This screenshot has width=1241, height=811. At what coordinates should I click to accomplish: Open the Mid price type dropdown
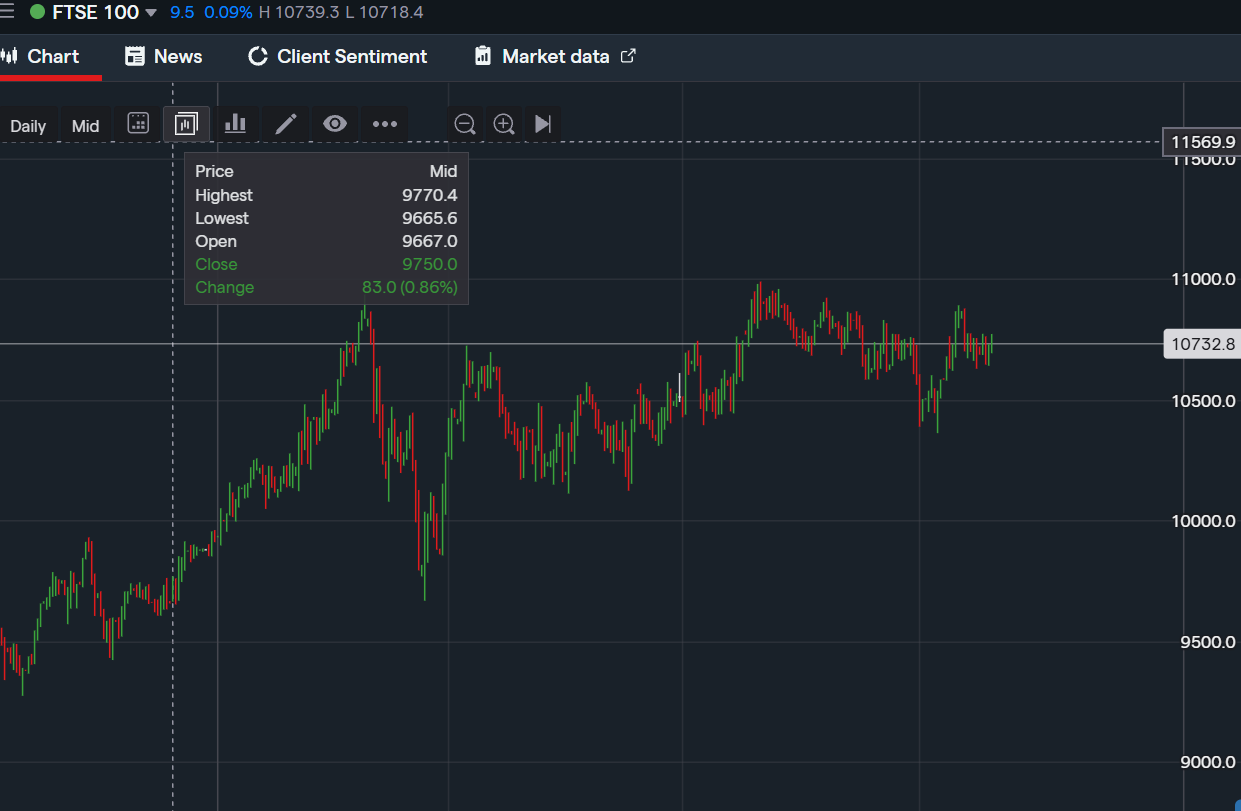85,125
